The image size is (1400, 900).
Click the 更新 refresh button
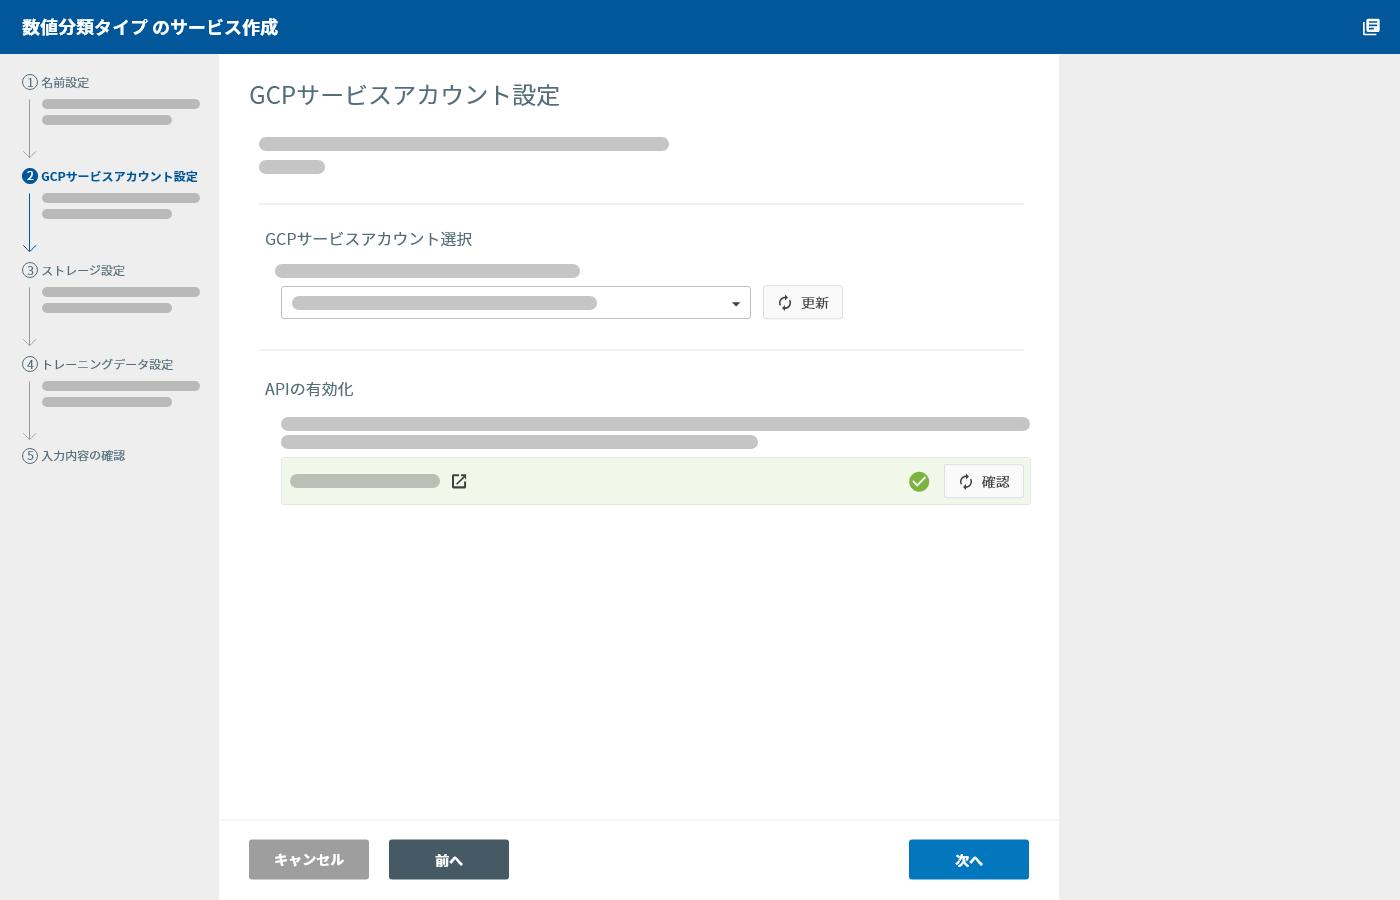click(x=803, y=303)
